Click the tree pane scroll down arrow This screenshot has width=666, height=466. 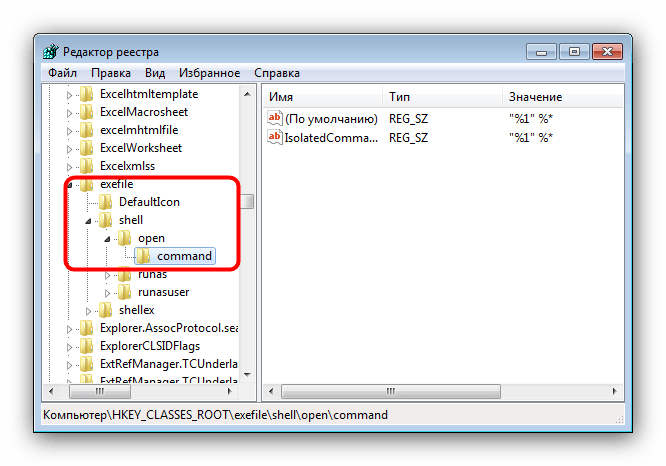(248, 375)
